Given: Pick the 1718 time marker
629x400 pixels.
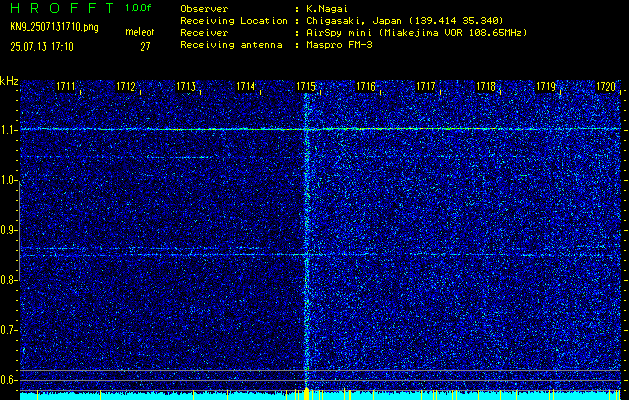Looking at the screenshot, I should (x=485, y=86).
